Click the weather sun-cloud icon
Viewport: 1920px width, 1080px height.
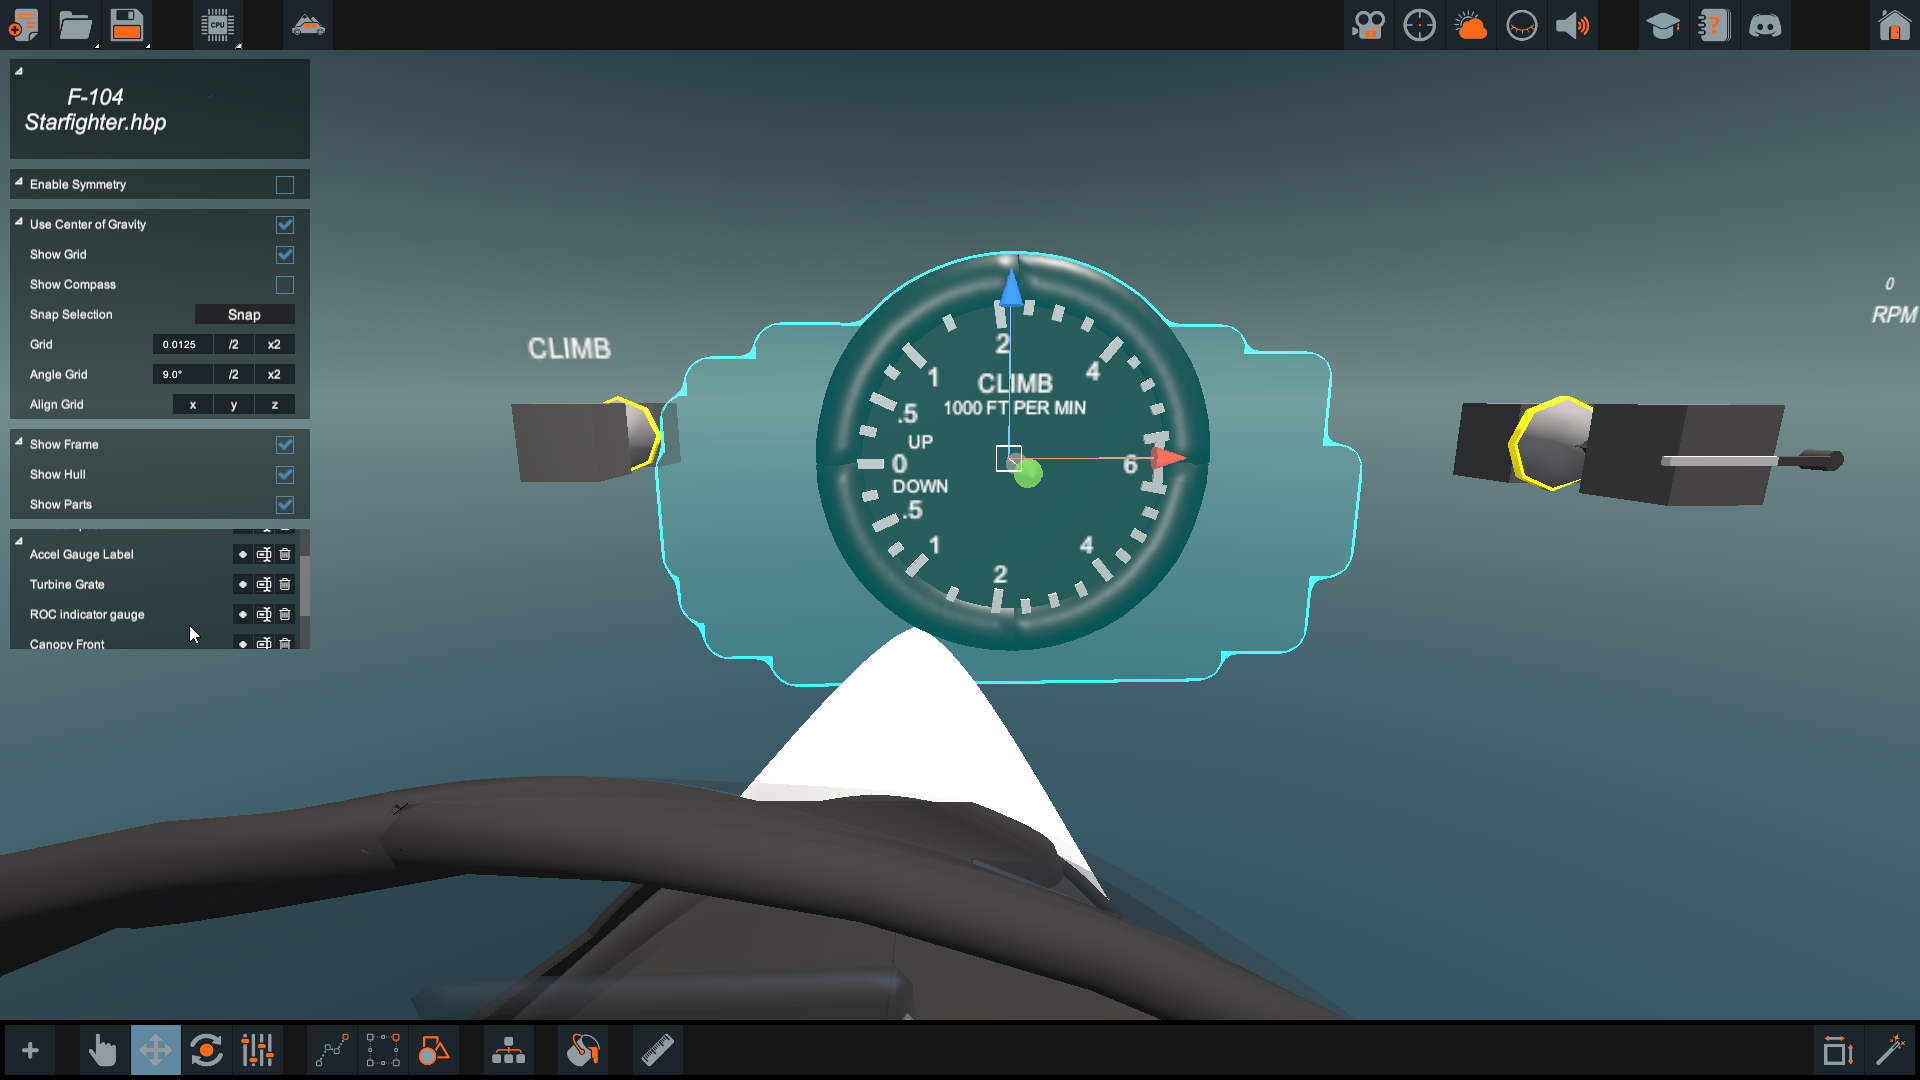click(1470, 25)
